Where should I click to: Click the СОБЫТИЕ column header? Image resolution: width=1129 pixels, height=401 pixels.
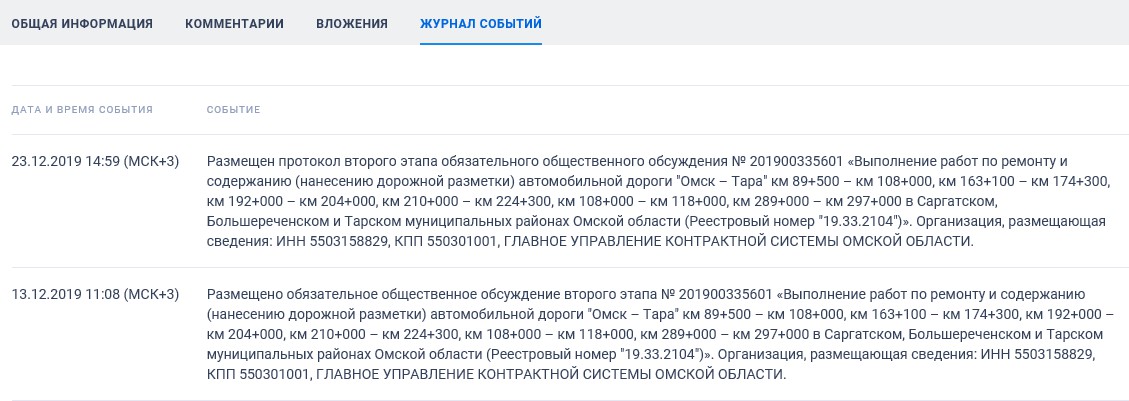(233, 110)
